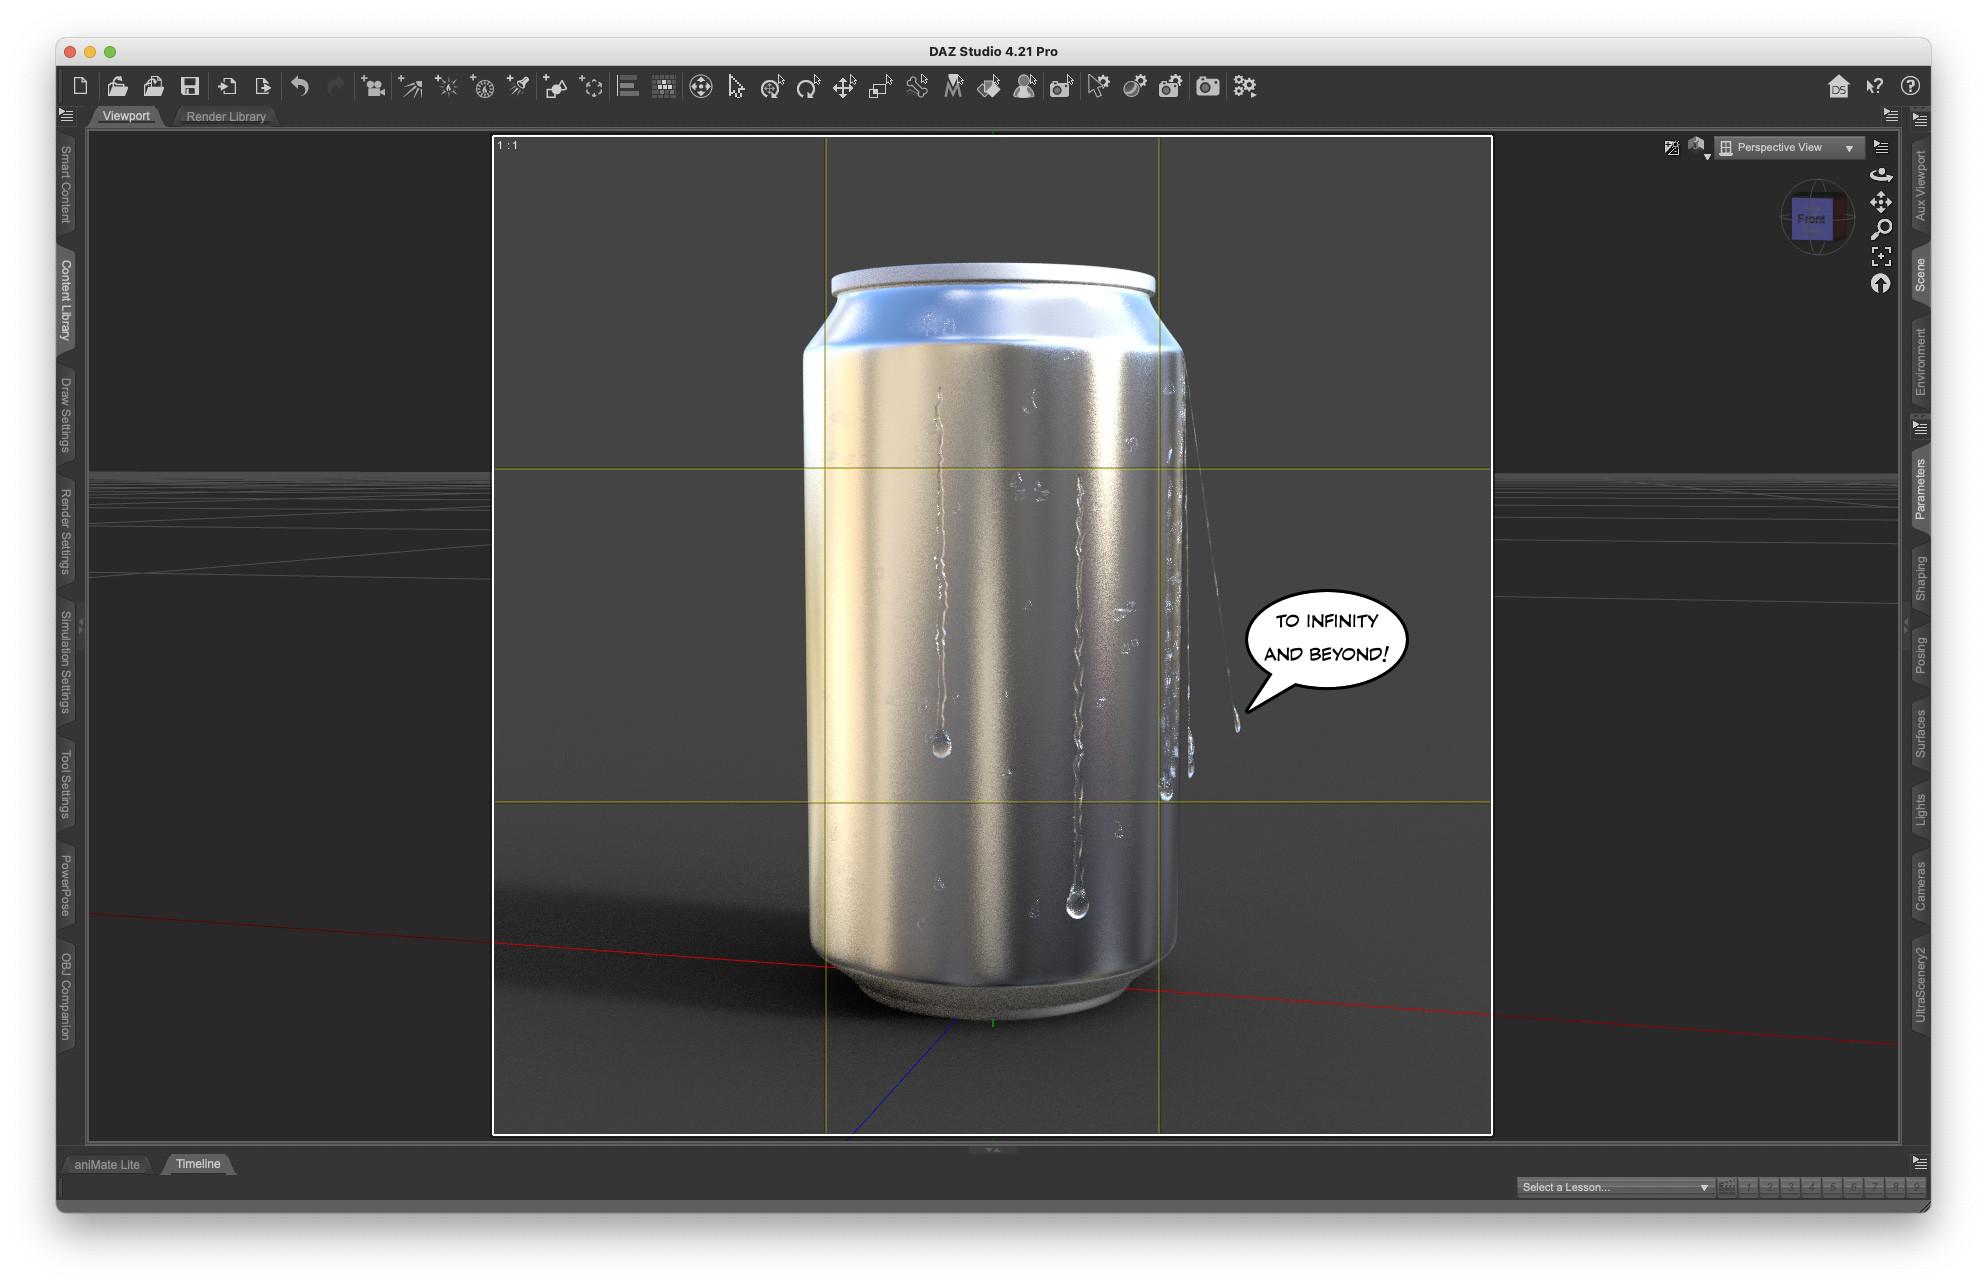Image resolution: width=1987 pixels, height=1287 pixels.
Task: Click the Create New Camera icon
Action: tap(372, 87)
